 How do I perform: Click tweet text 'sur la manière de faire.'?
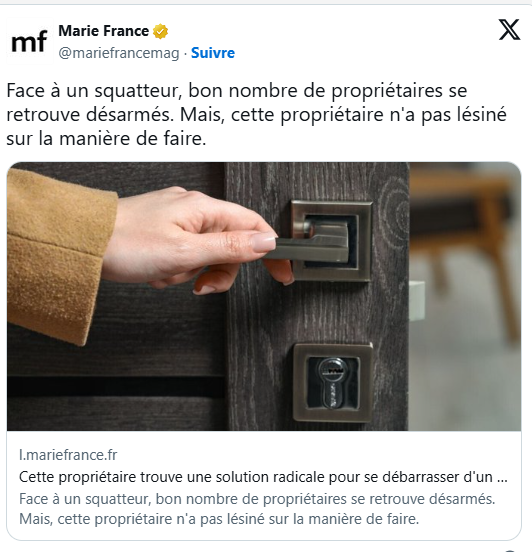106,139
